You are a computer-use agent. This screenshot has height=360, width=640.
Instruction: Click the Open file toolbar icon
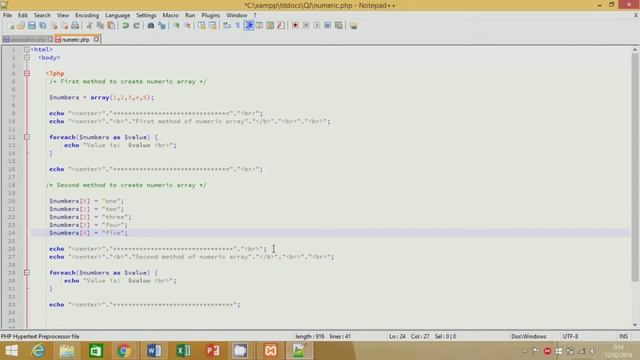click(21, 26)
